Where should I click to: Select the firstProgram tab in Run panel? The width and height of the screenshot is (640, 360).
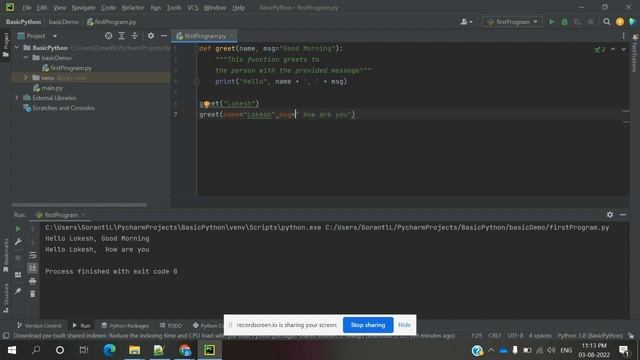point(60,215)
